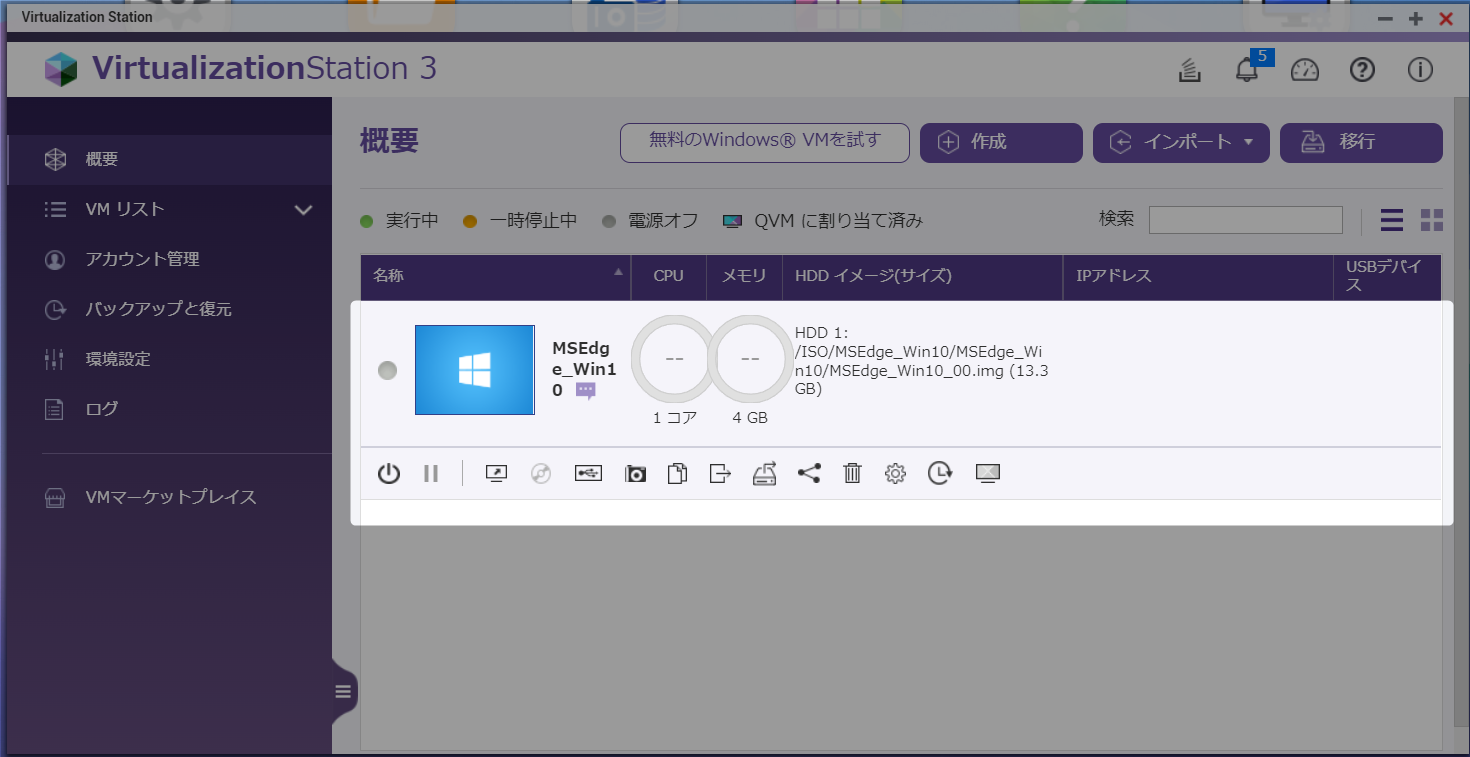Click into the 検索 search field
The width and height of the screenshot is (1470, 757).
pos(1245,220)
